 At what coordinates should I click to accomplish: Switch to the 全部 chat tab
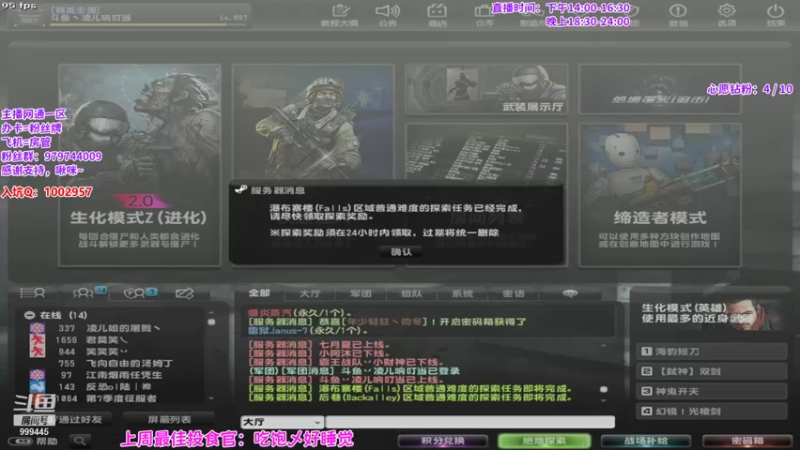259,293
